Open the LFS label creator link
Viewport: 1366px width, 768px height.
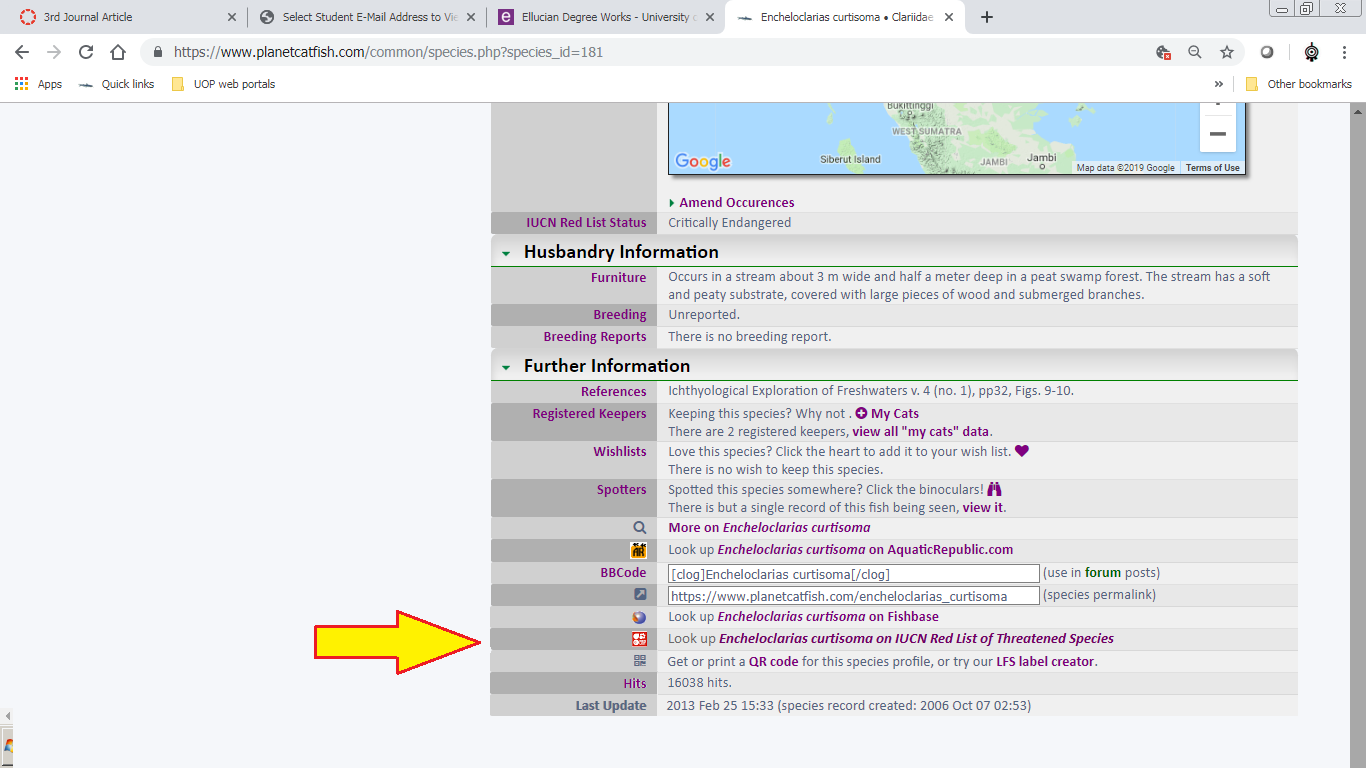click(1045, 662)
